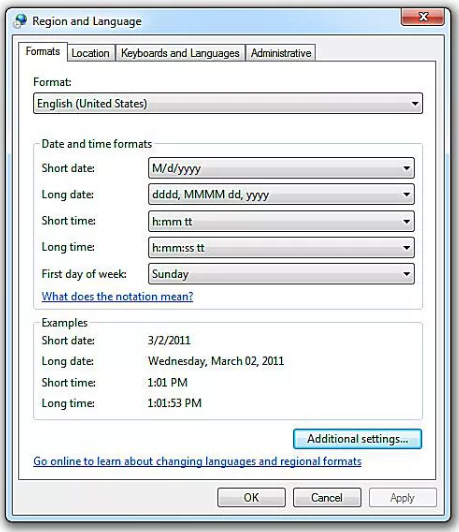Viewport: 459px width, 532px height.
Task: Click the Apply button
Action: tap(403, 497)
